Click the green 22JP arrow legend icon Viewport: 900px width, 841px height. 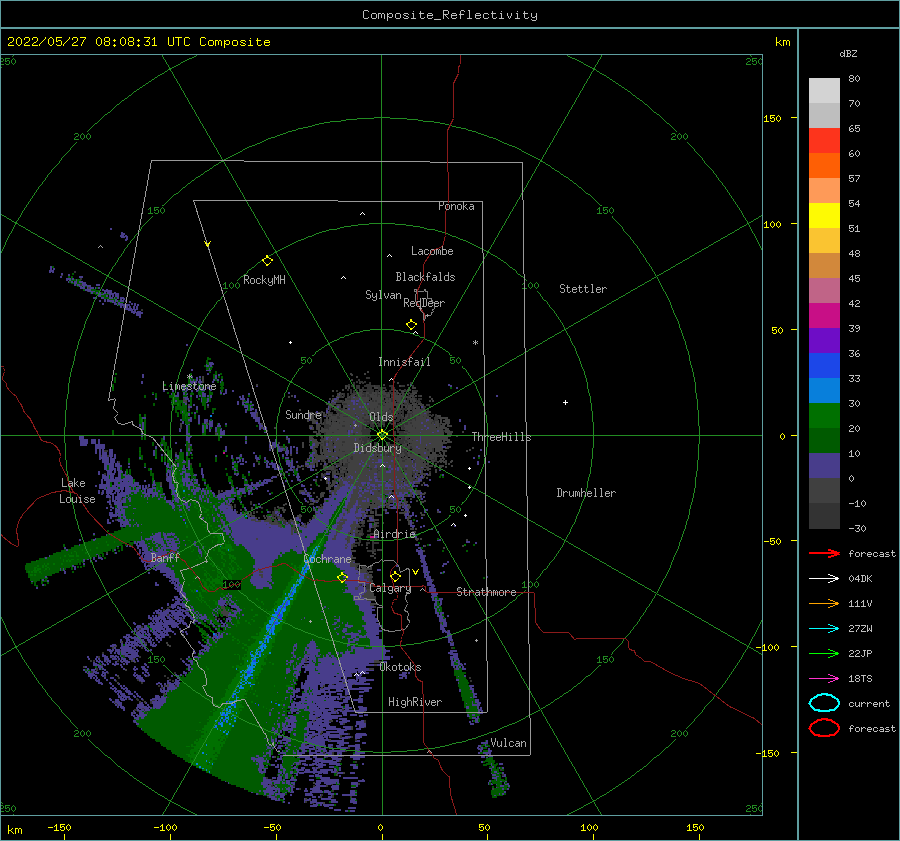pyautogui.click(x=824, y=653)
